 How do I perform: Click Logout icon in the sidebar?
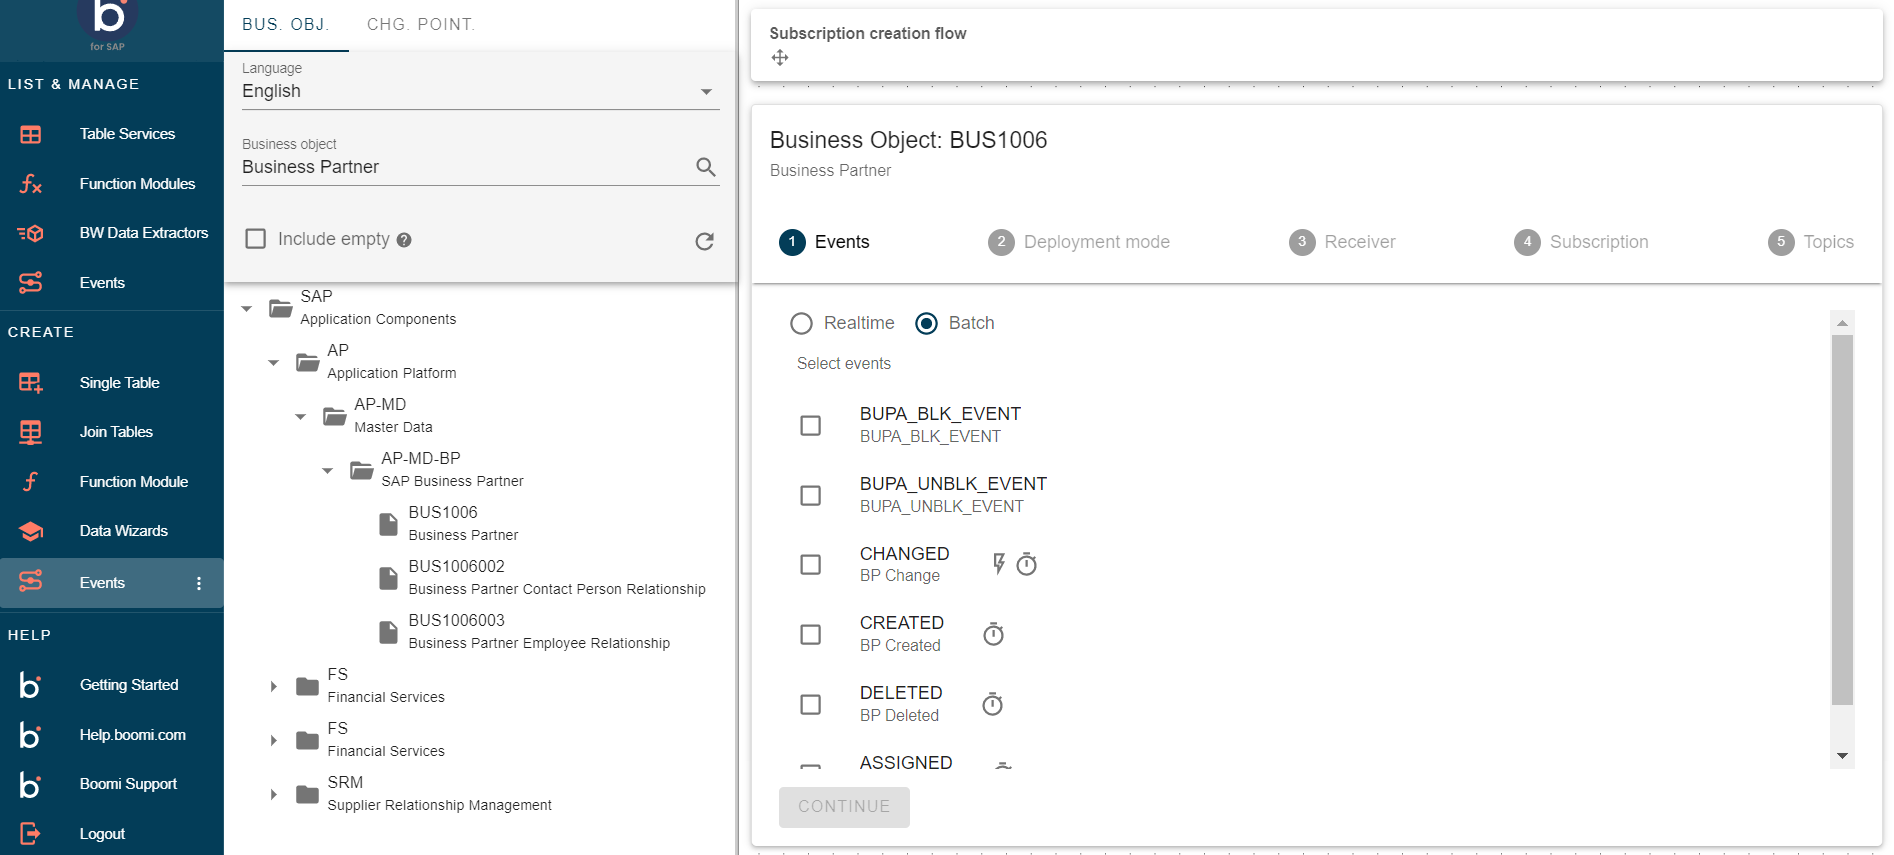pyautogui.click(x=30, y=833)
